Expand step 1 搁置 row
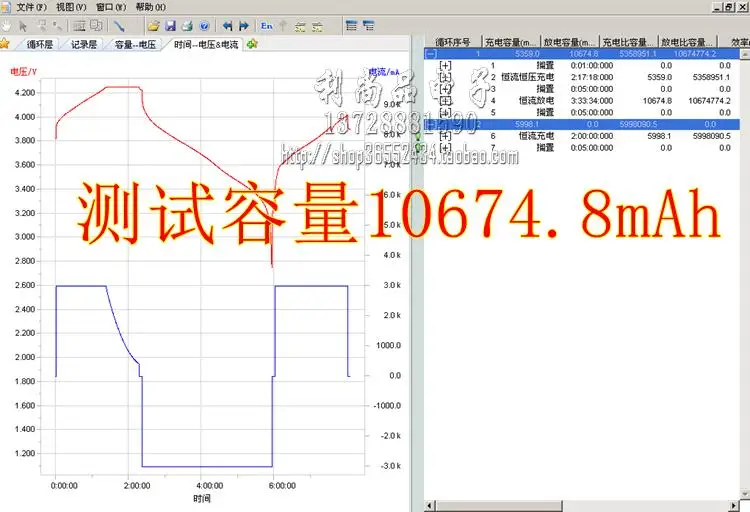The height and width of the screenshot is (512, 750). click(x=445, y=66)
